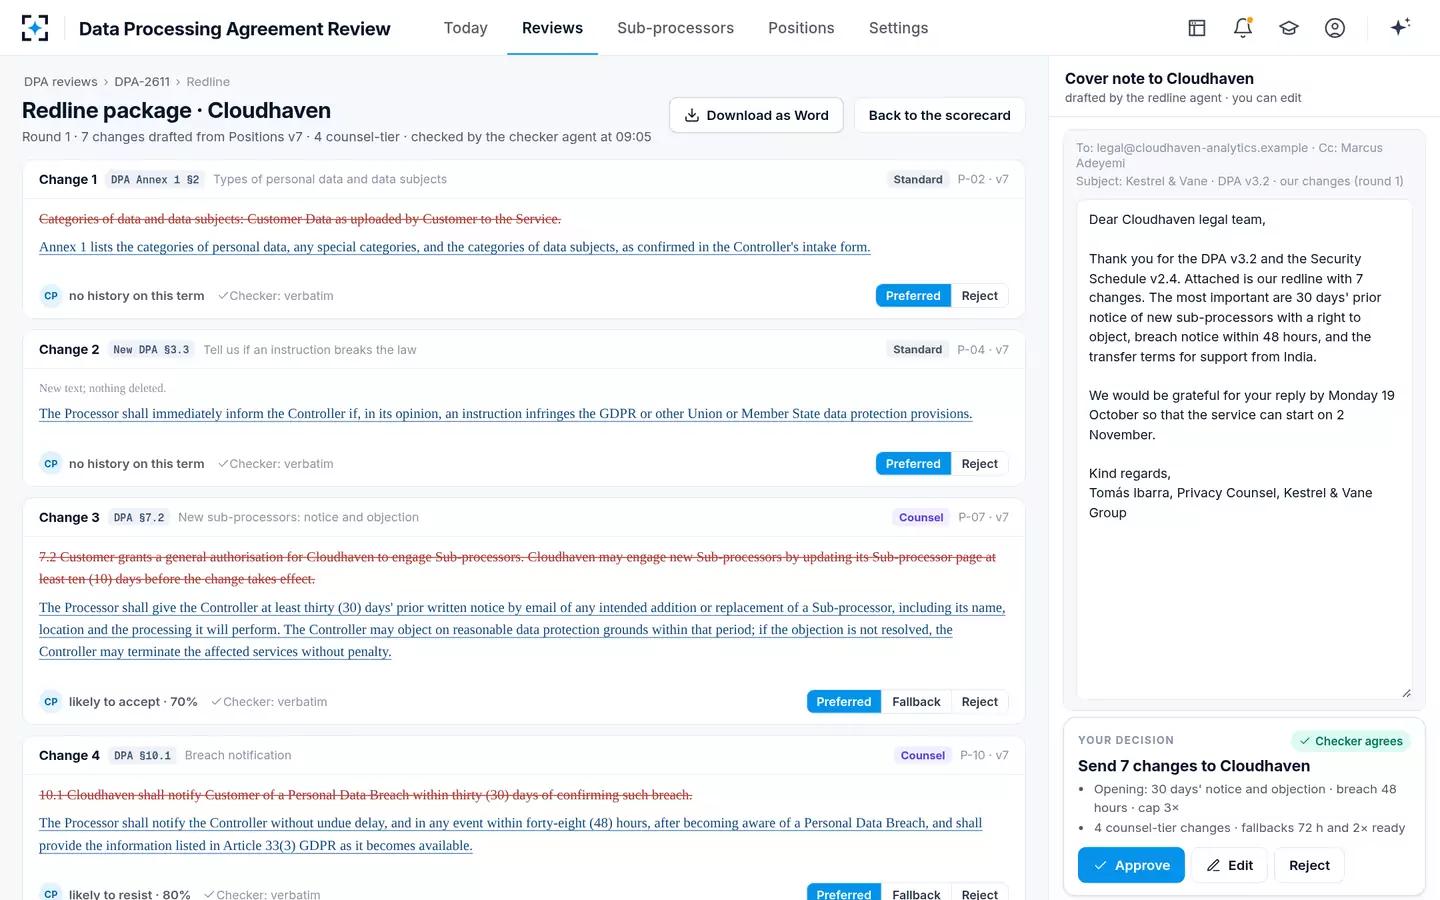1440x900 pixels.
Task: Switch to the Reviews tab
Action: click(552, 28)
